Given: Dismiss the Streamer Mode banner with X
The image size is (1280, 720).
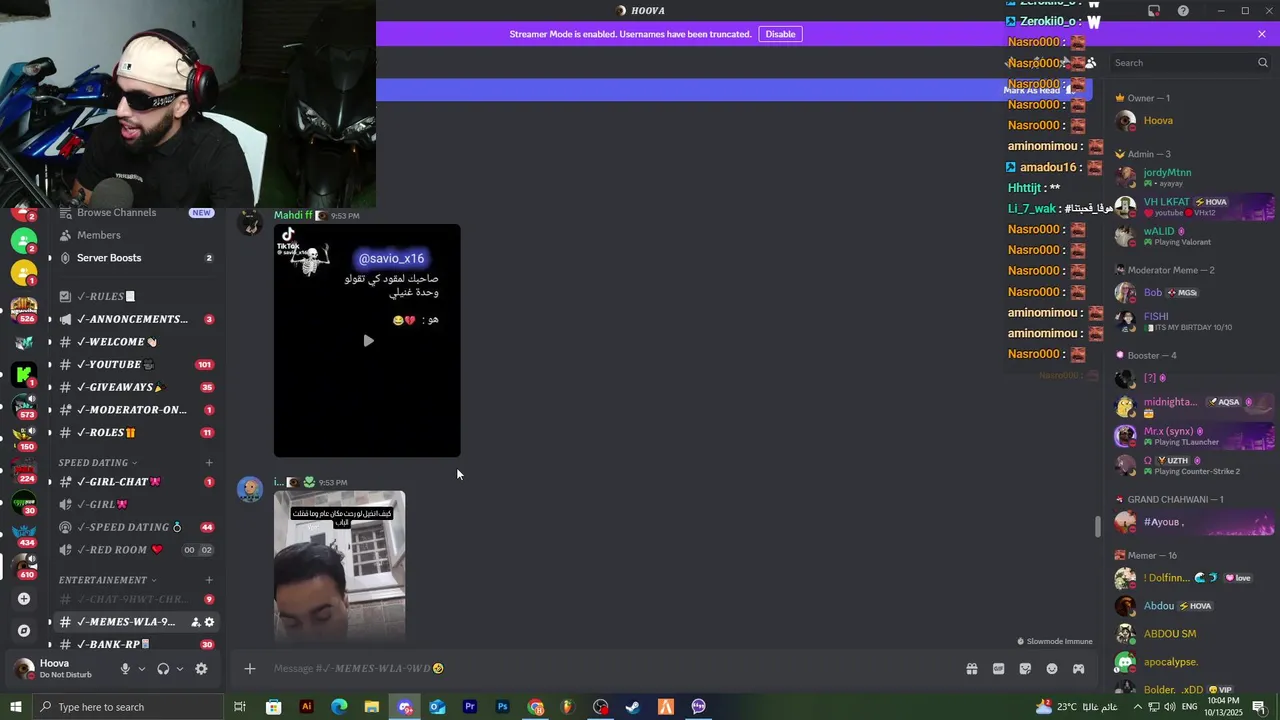Looking at the screenshot, I should pyautogui.click(x=1262, y=34).
